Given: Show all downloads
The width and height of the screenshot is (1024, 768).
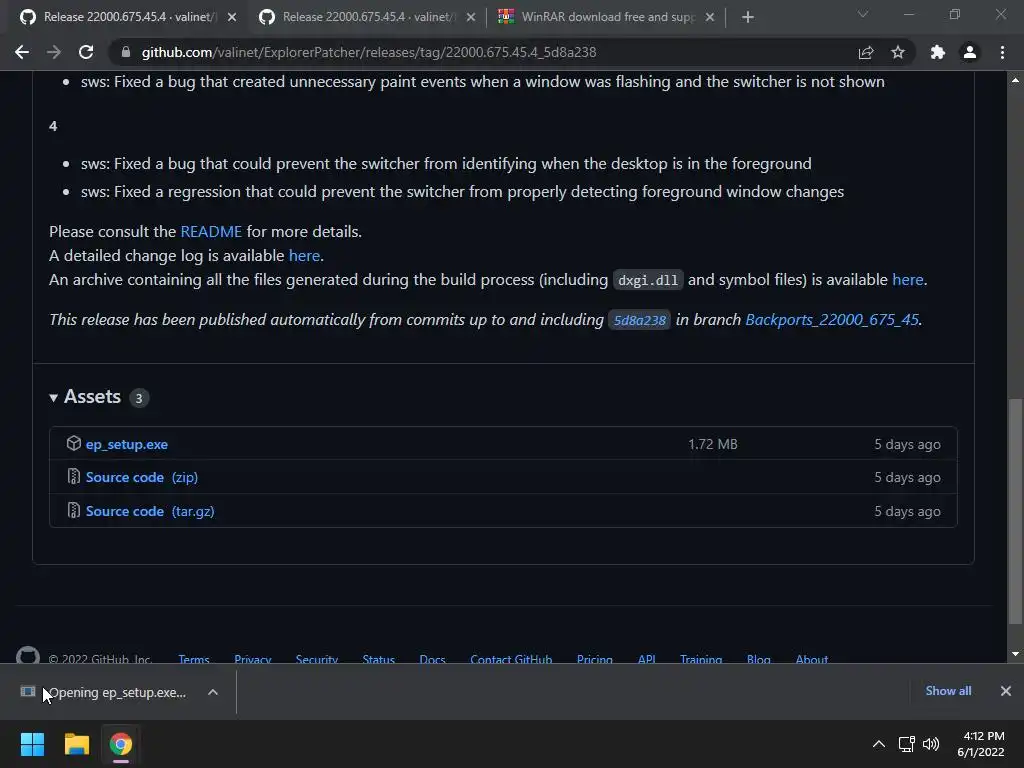Looking at the screenshot, I should (x=948, y=691).
